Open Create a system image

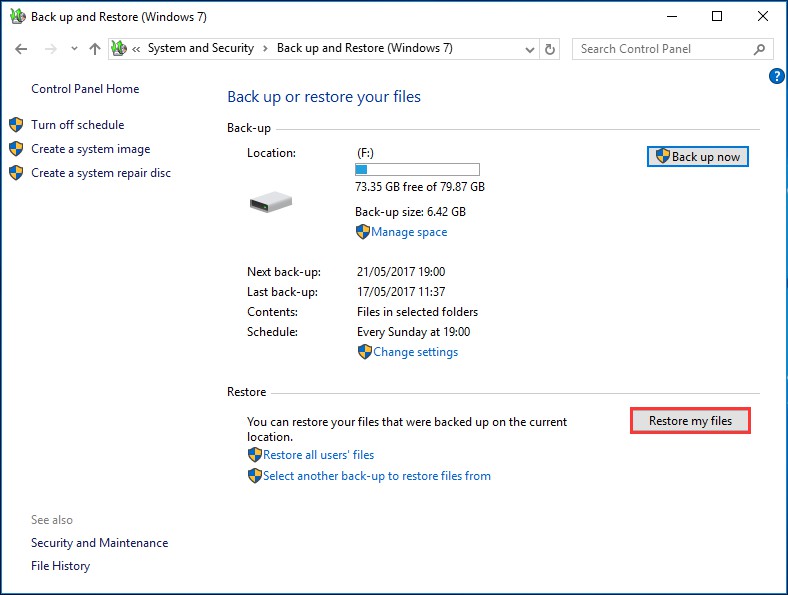[x=90, y=149]
